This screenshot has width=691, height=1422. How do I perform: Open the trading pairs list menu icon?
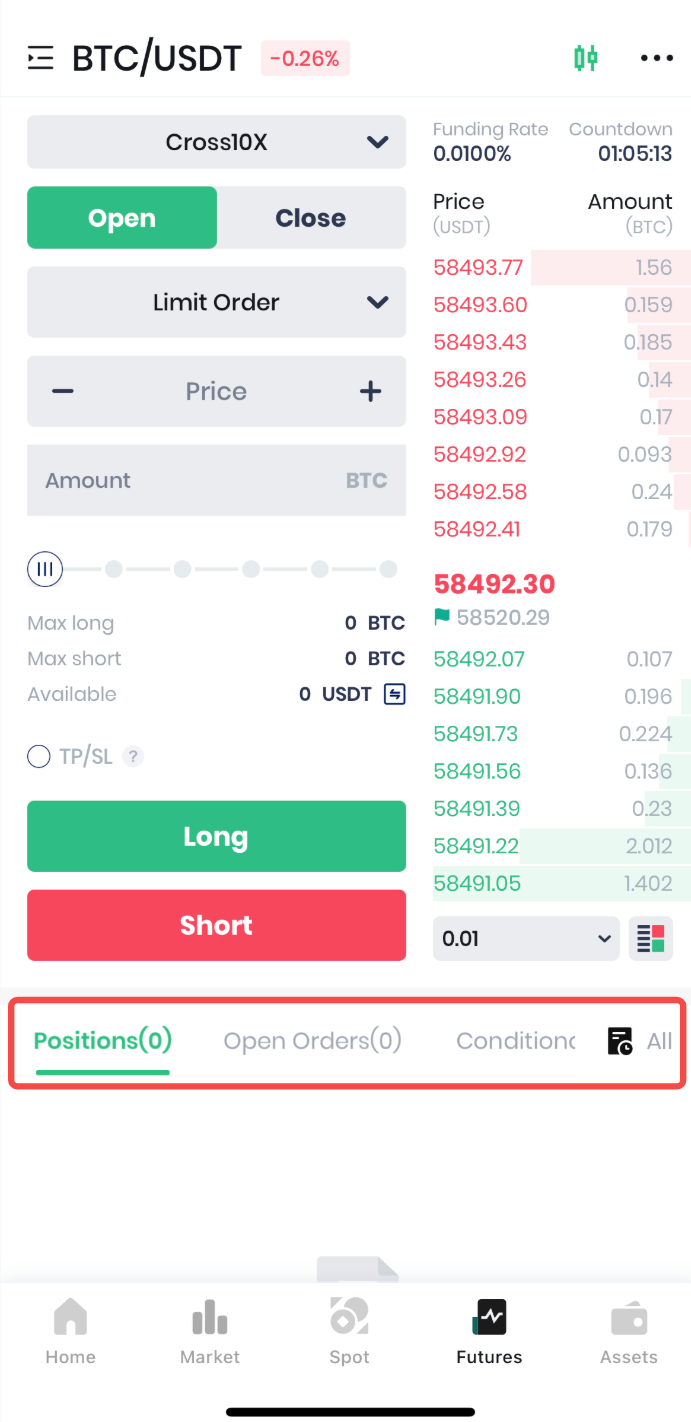point(41,58)
